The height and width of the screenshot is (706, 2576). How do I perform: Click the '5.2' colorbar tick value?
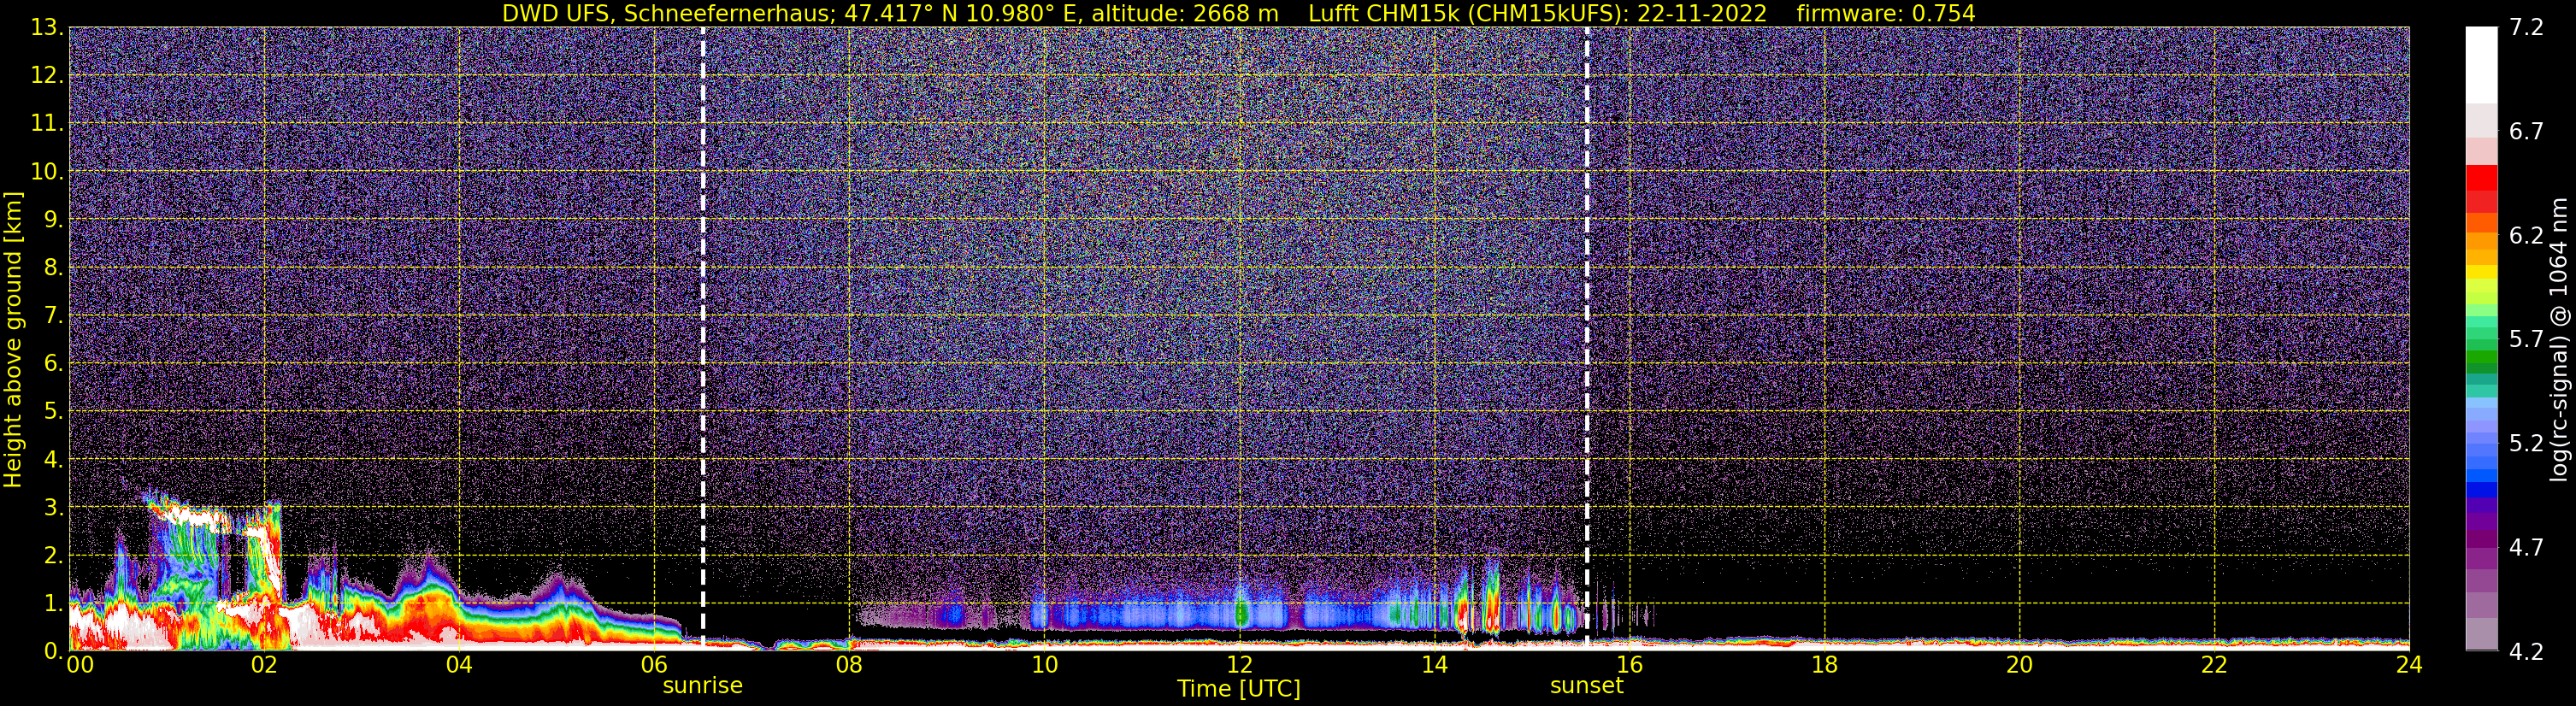coord(2526,443)
